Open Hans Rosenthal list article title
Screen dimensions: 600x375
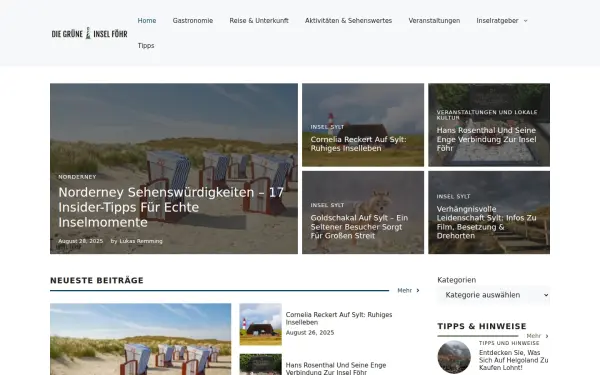pos(336,368)
